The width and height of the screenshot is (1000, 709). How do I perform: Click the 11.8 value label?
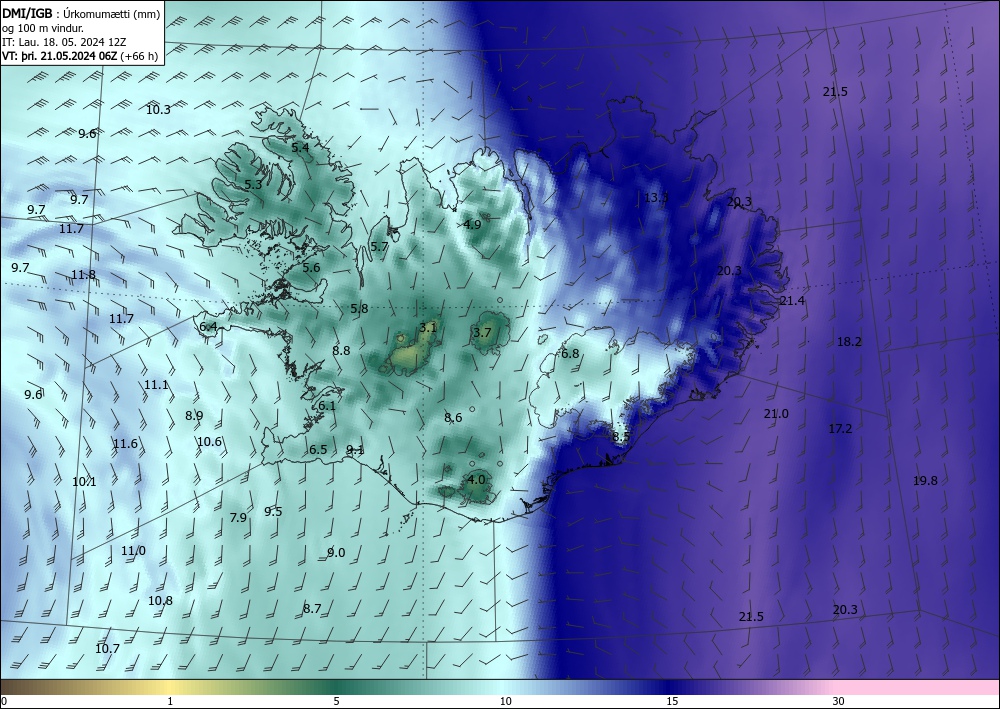click(x=84, y=275)
